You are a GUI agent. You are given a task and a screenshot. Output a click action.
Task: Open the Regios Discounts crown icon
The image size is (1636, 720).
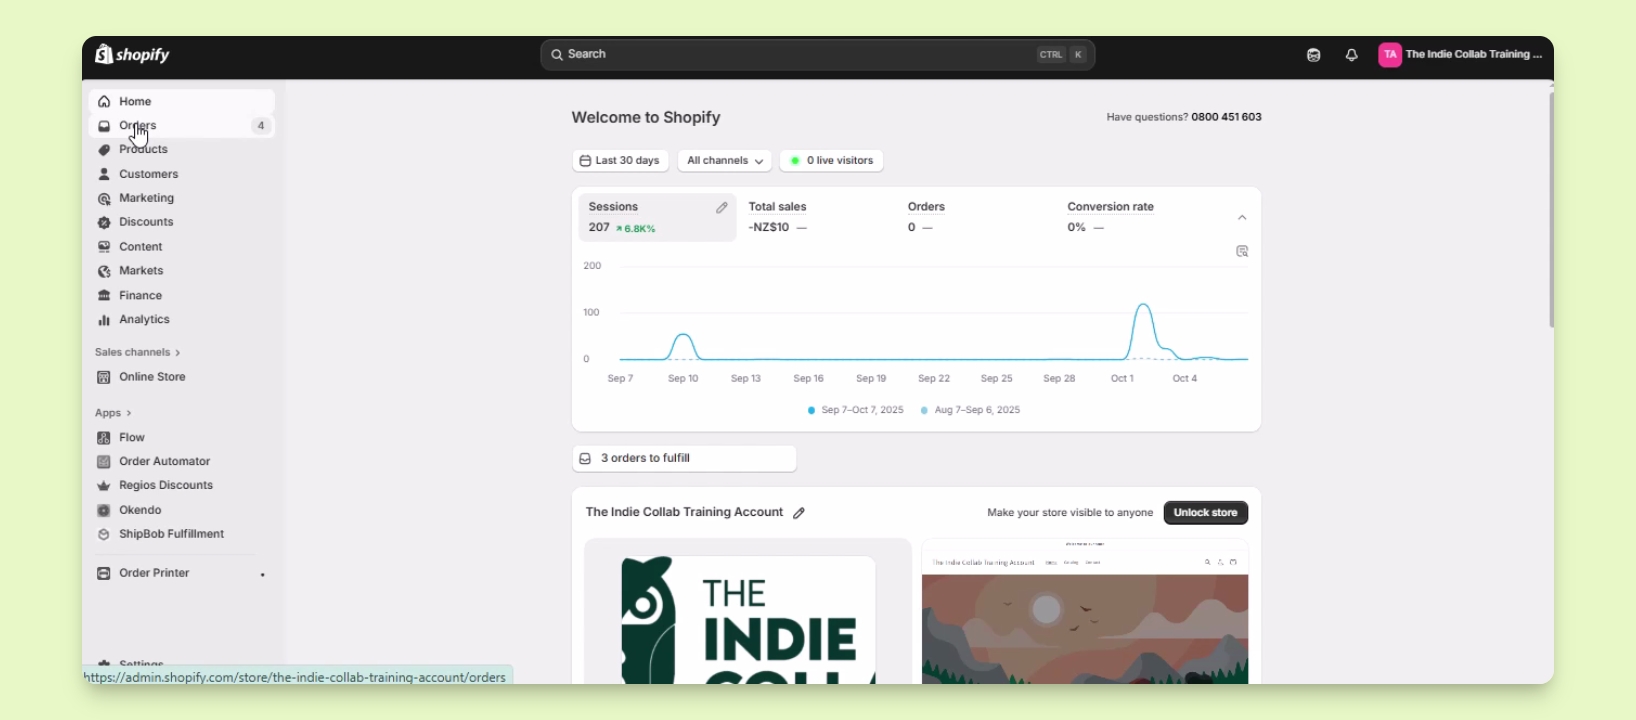point(104,486)
